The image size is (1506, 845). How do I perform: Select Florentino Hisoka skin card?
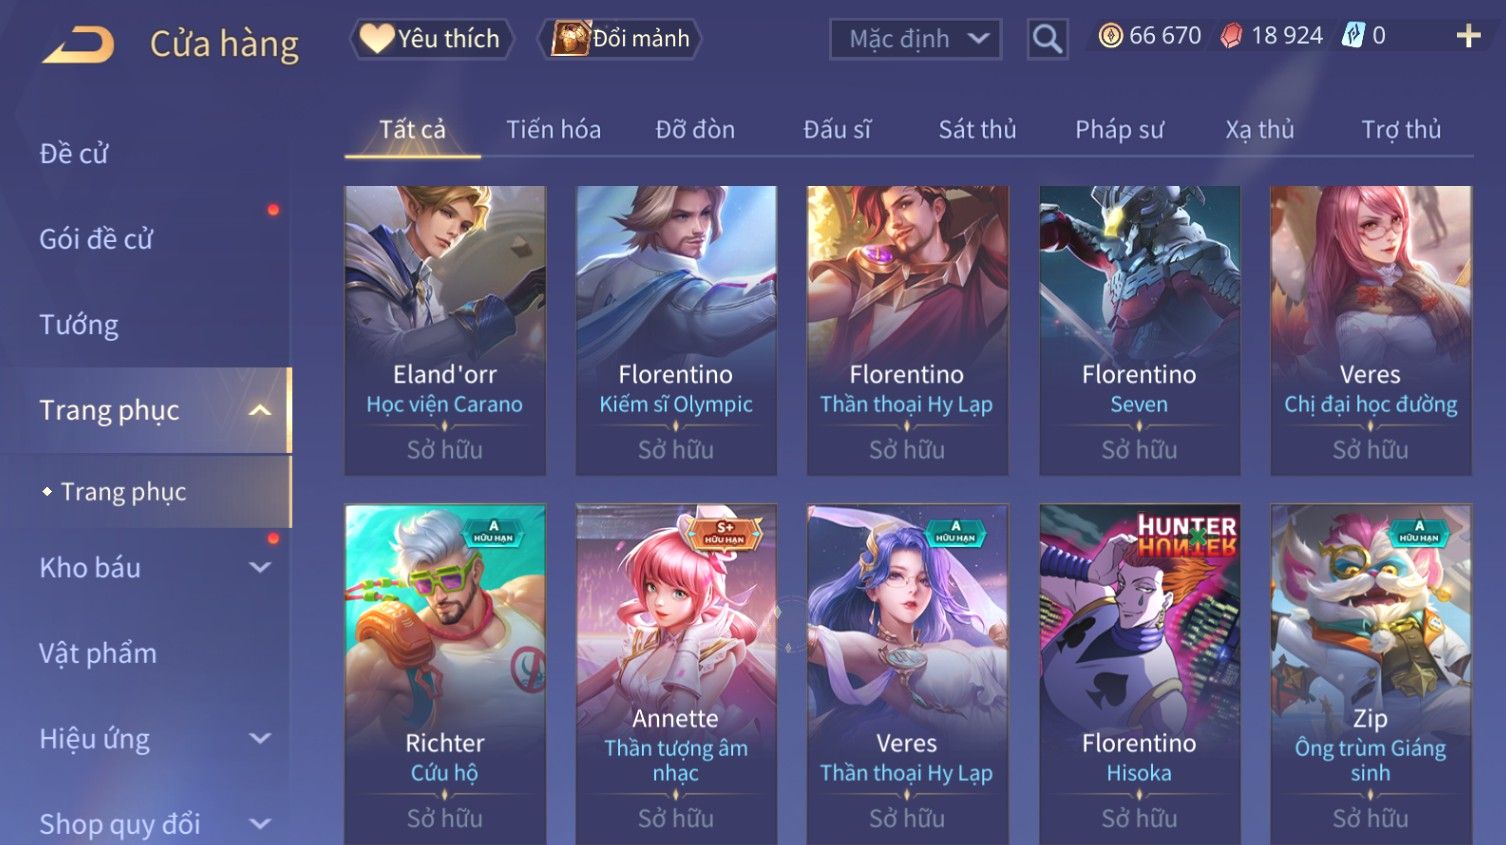pyautogui.click(x=1139, y=674)
